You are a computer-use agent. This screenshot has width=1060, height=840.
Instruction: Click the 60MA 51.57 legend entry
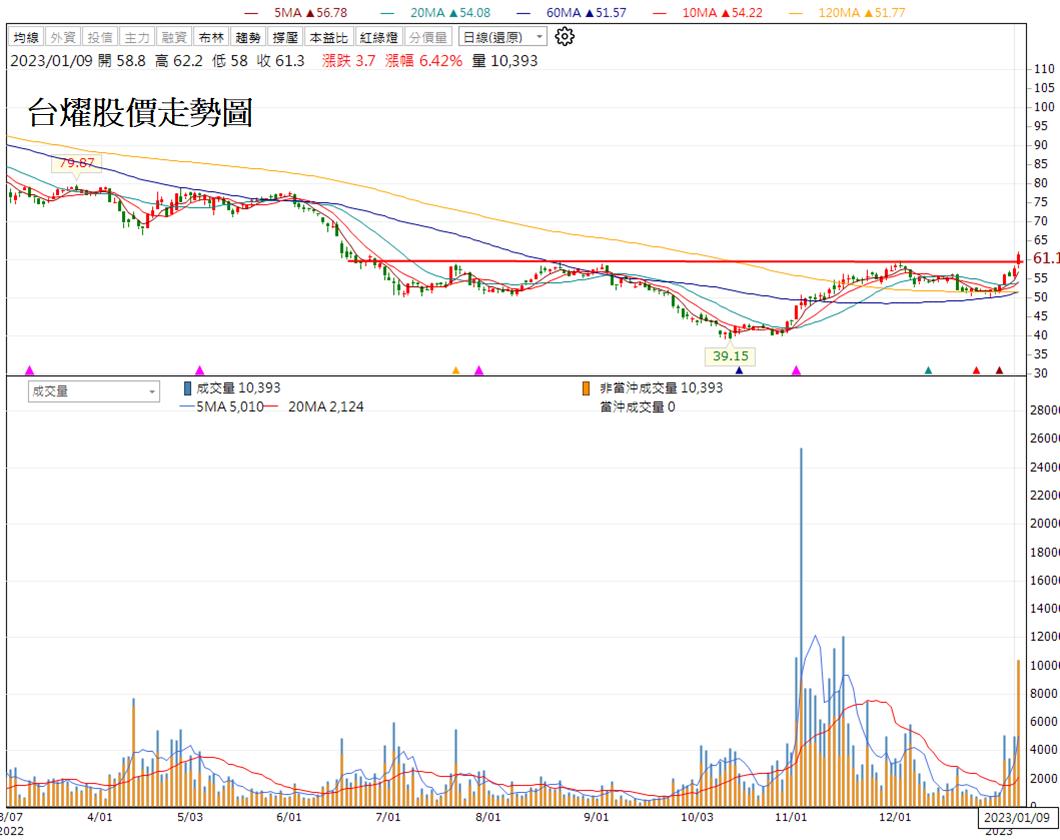tap(572, 12)
